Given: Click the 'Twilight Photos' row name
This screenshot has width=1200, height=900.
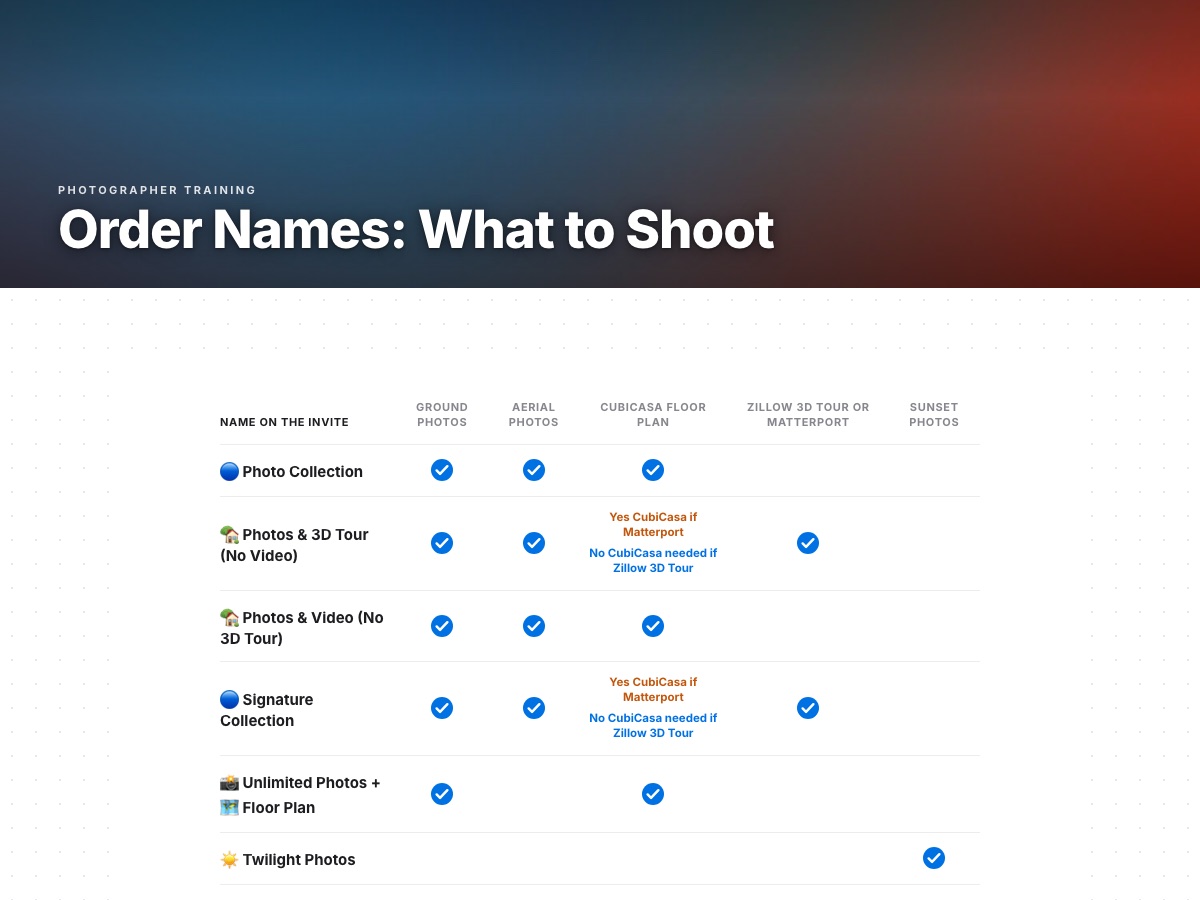Looking at the screenshot, I should pyautogui.click(x=299, y=860).
